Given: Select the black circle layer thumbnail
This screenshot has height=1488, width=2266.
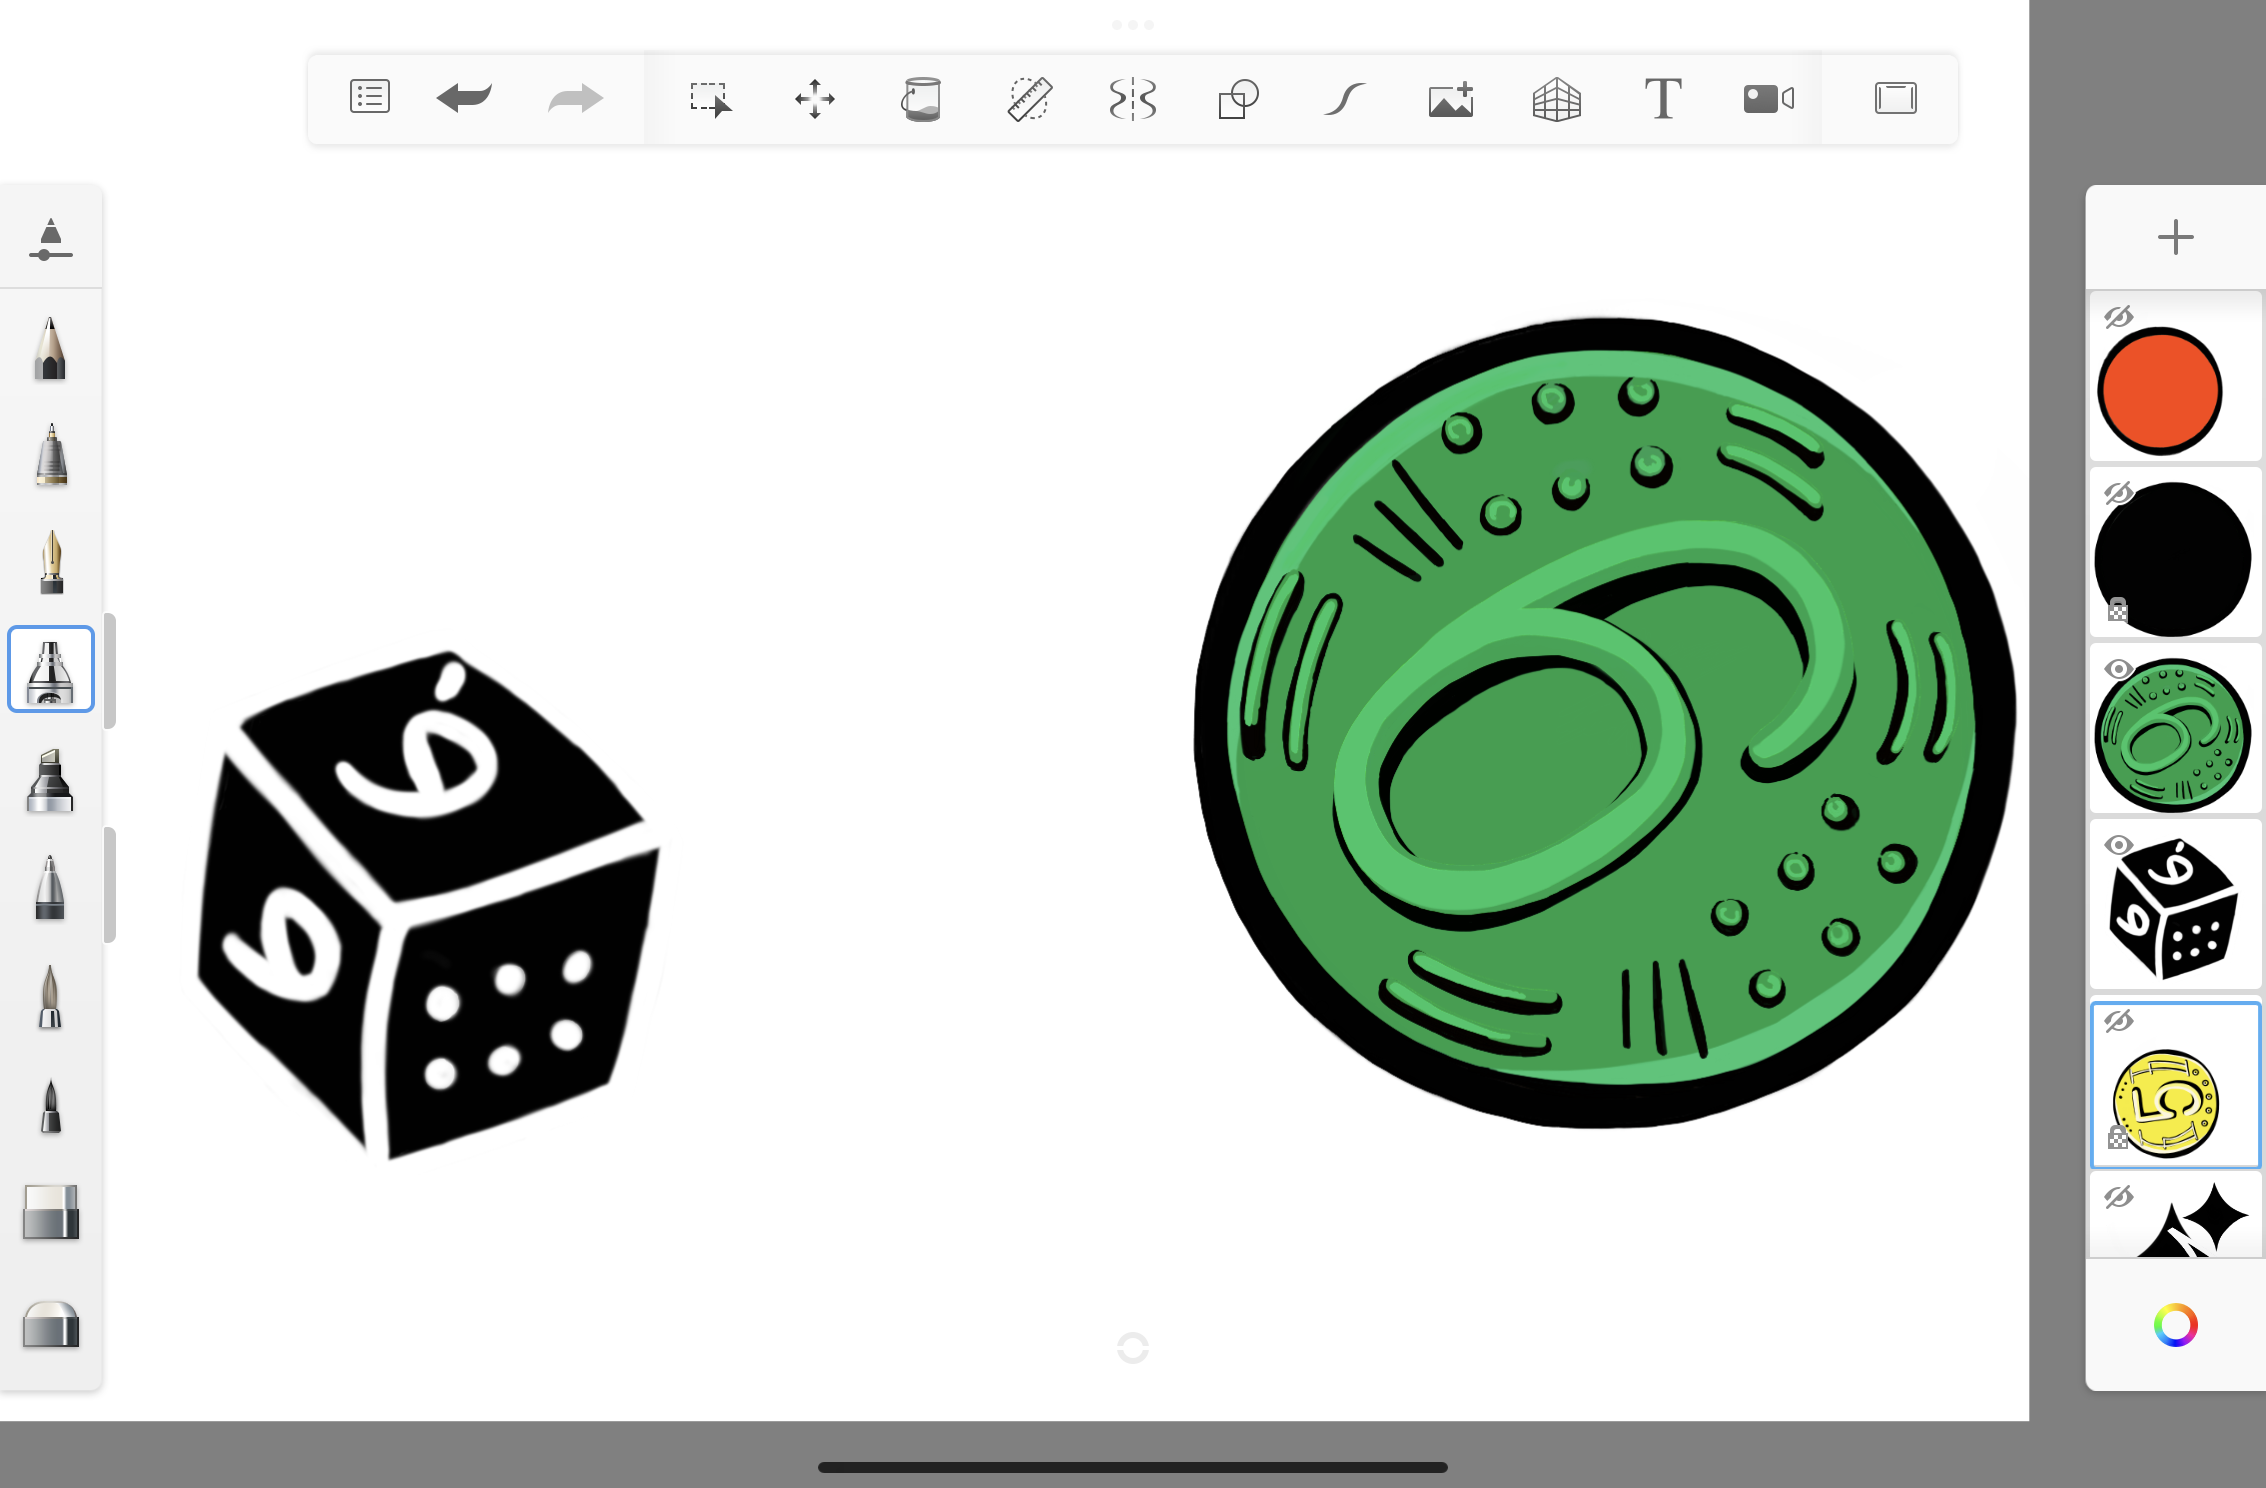Looking at the screenshot, I should (2175, 553).
